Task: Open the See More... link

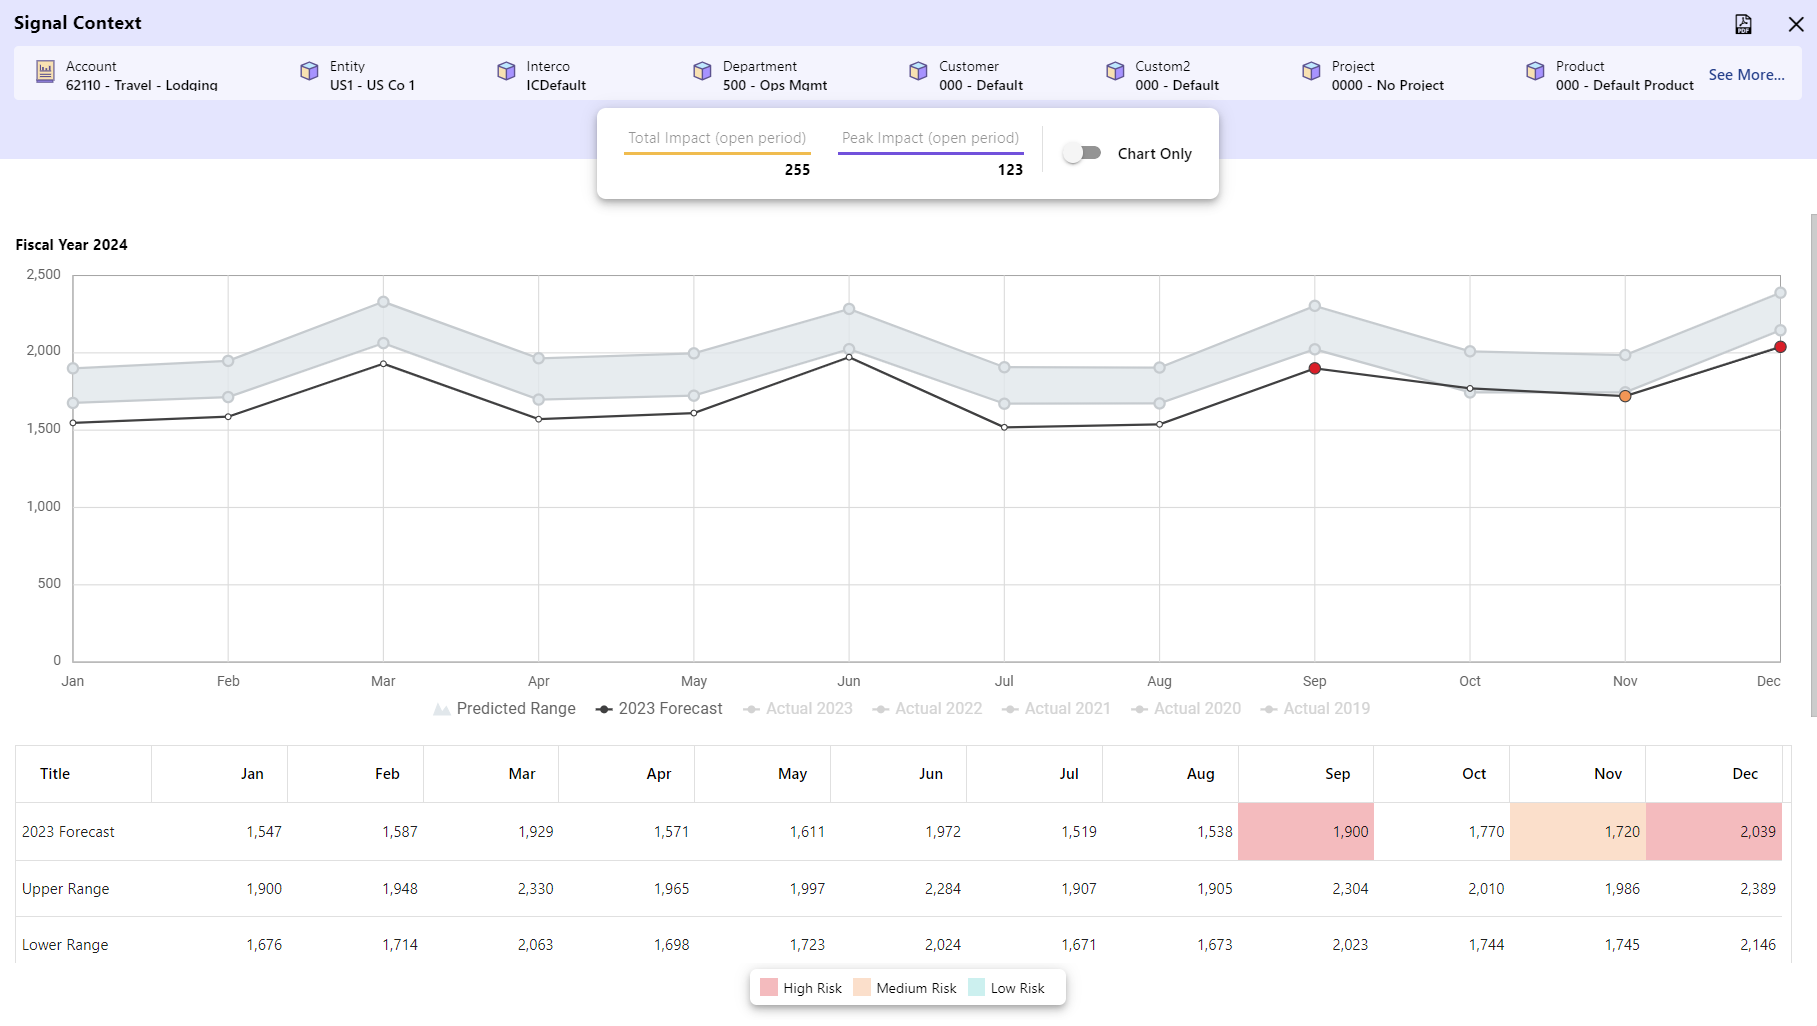Action: coord(1746,75)
